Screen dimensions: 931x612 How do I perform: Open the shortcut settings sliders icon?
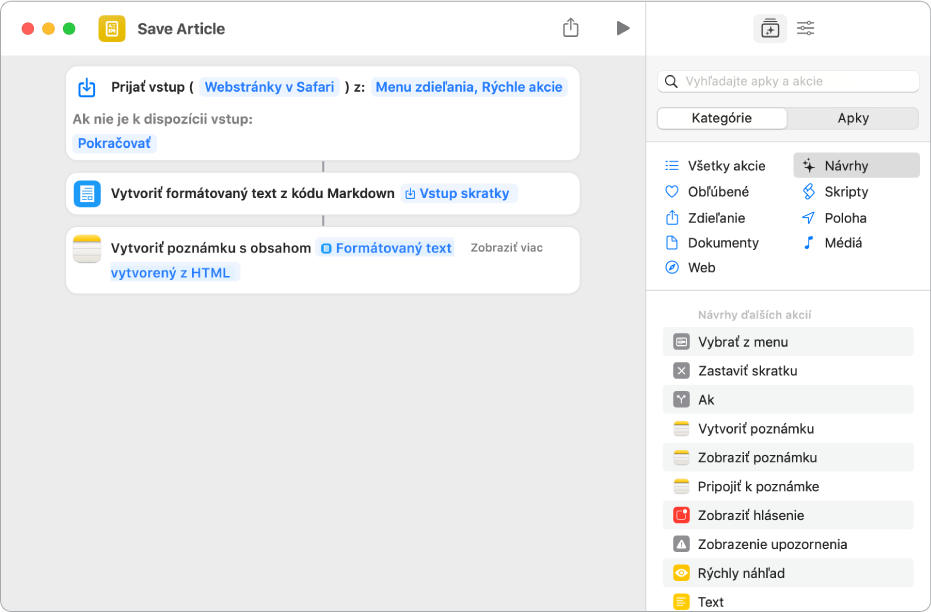point(805,28)
